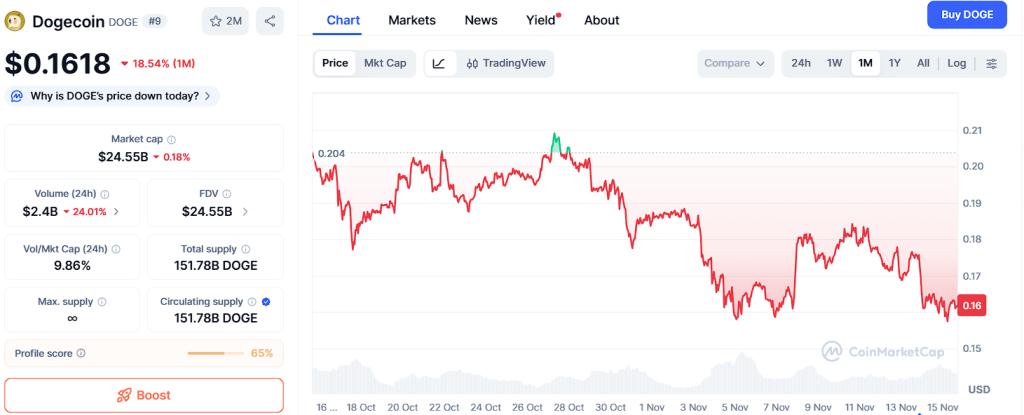Image resolution: width=1024 pixels, height=415 pixels.
Task: Toggle chart to Mkt Cap view
Action: pos(385,63)
